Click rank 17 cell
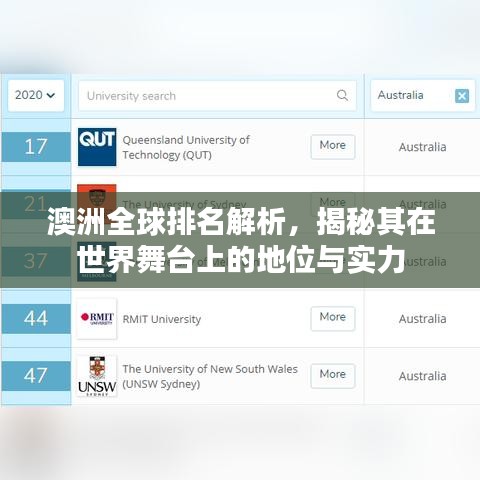 tap(36, 147)
